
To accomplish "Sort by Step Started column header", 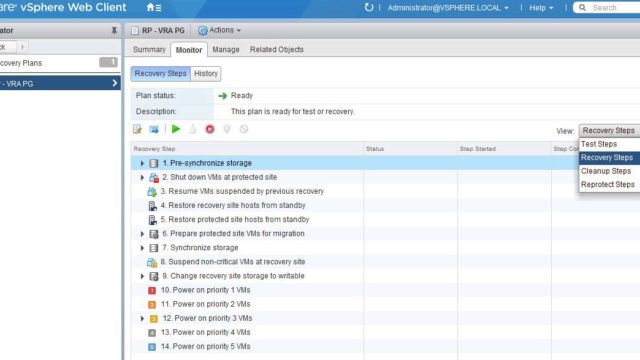I will point(504,149).
